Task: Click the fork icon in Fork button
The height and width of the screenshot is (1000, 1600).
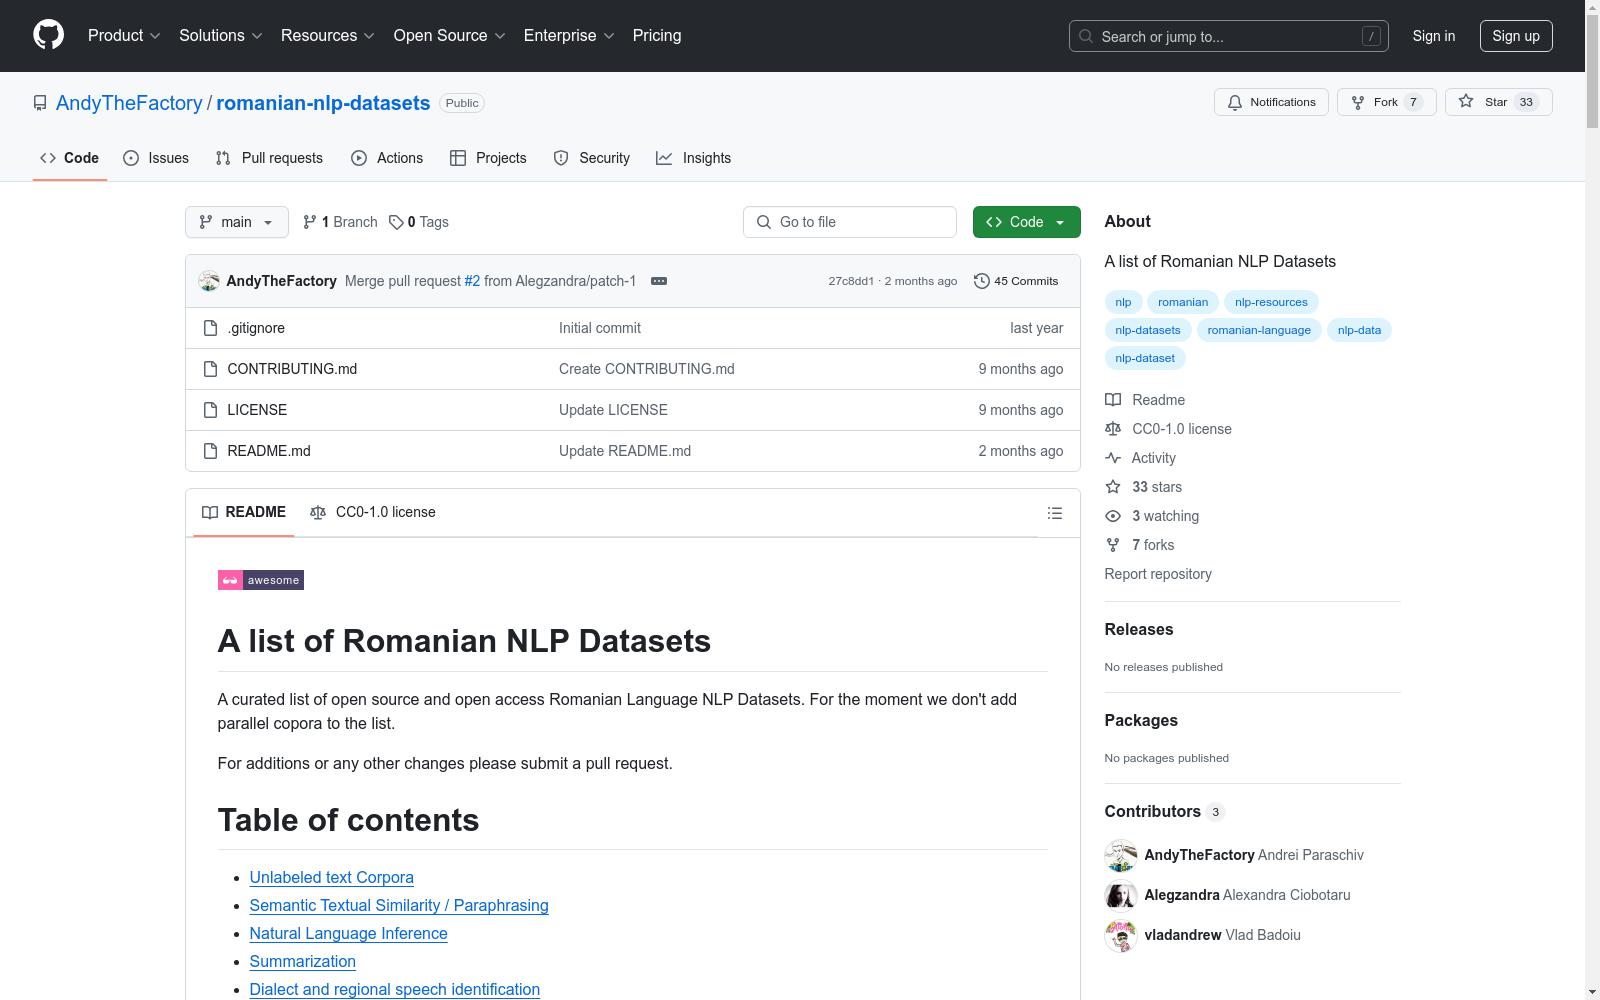Action: pos(1358,102)
